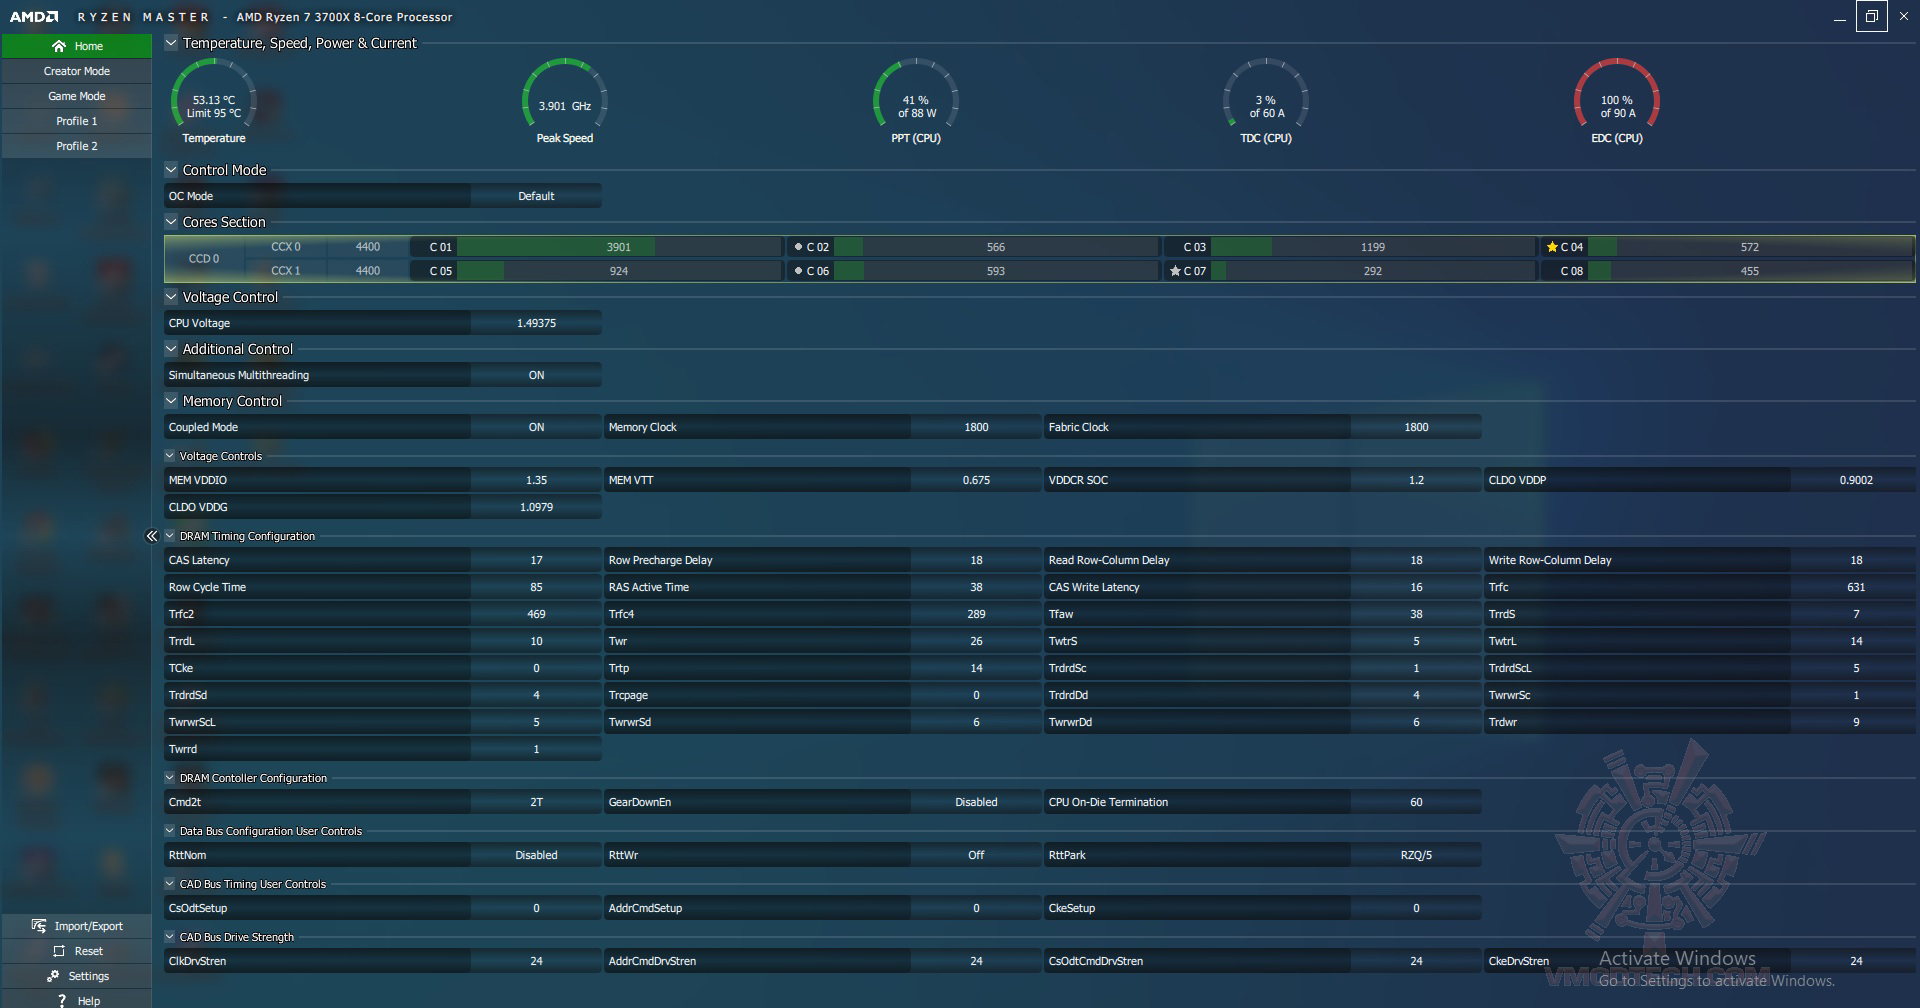
Task: Collapse Temperature, Speed, Power & Current section
Action: tap(171, 43)
